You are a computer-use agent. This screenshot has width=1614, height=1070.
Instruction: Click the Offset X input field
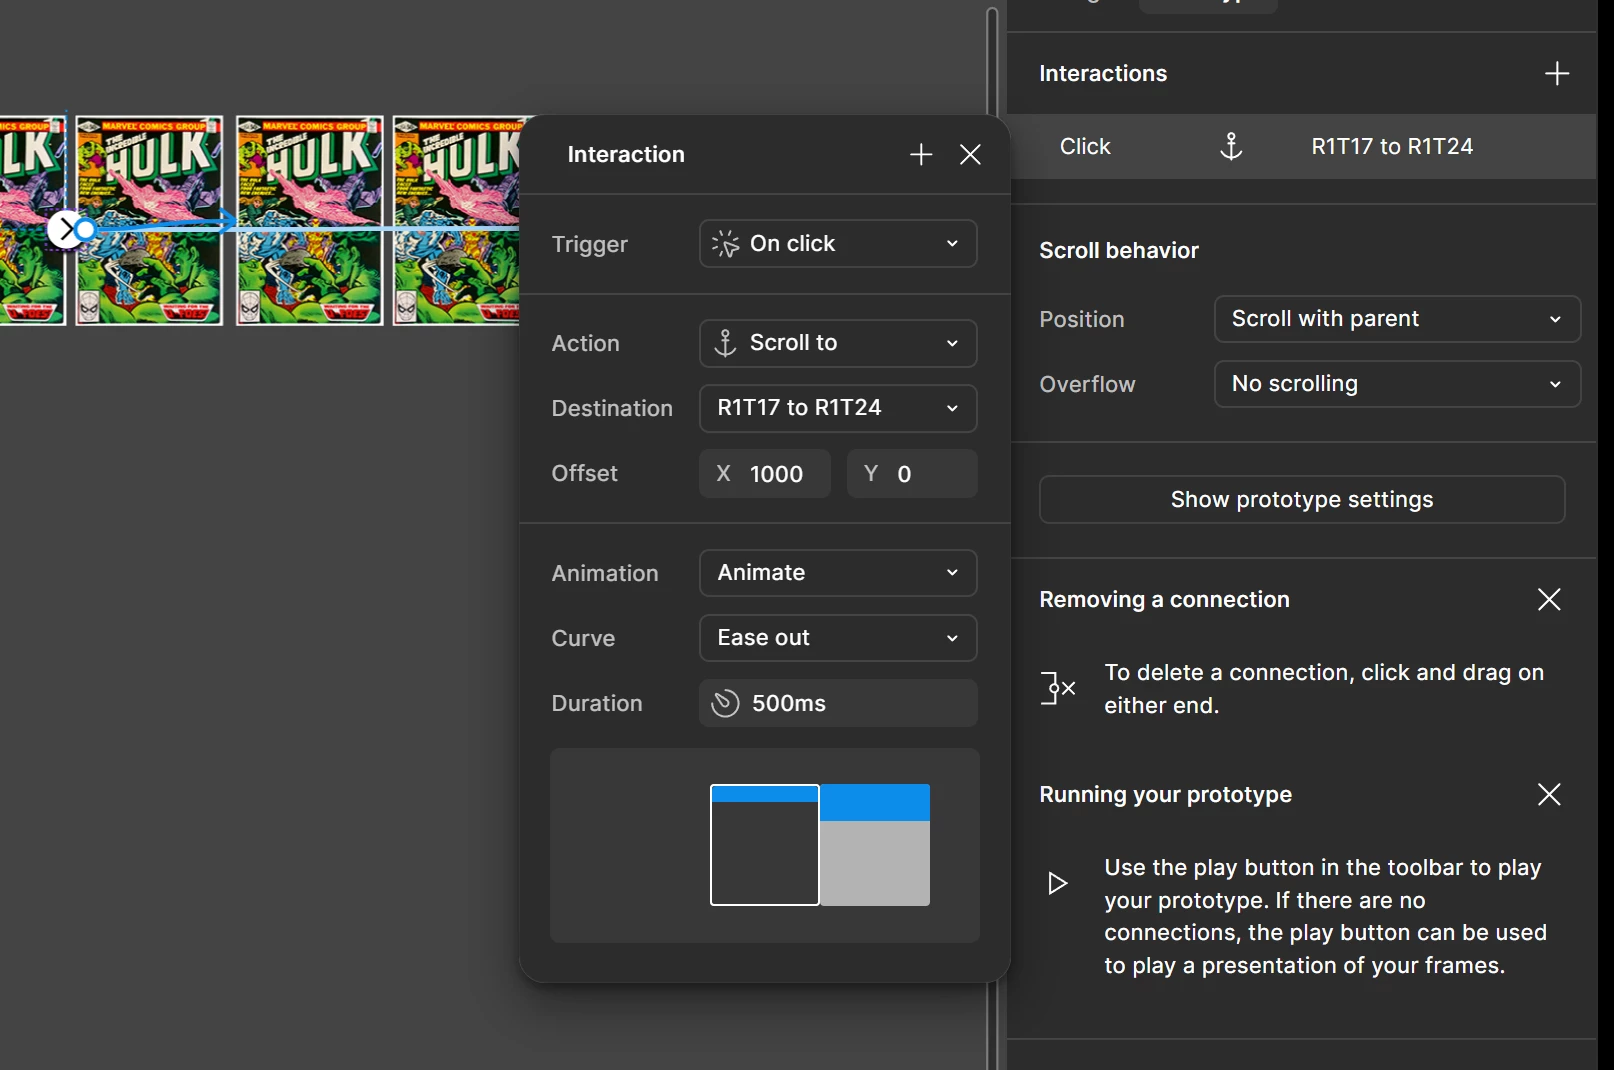tap(765, 474)
